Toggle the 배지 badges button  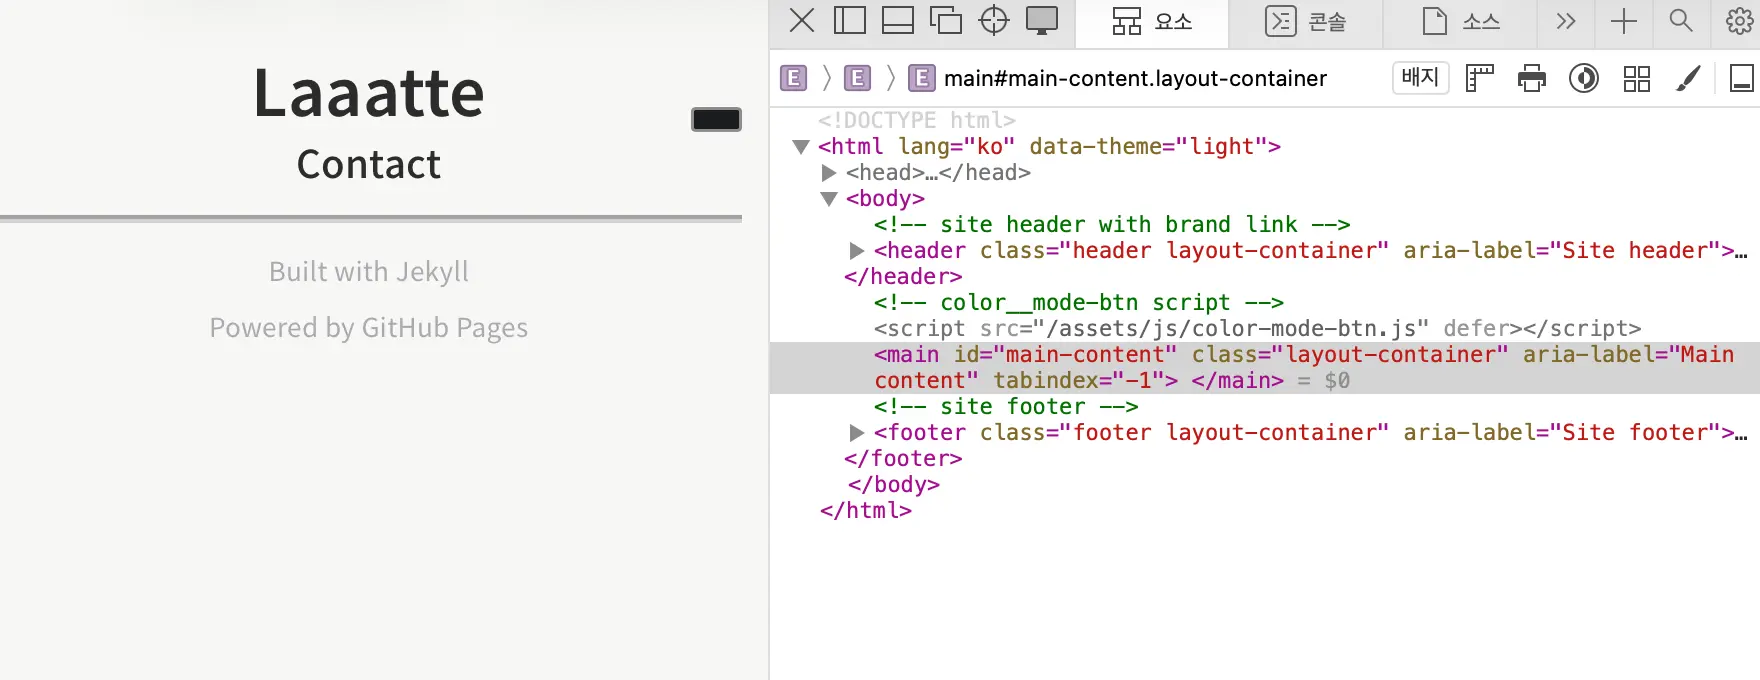tap(1421, 77)
